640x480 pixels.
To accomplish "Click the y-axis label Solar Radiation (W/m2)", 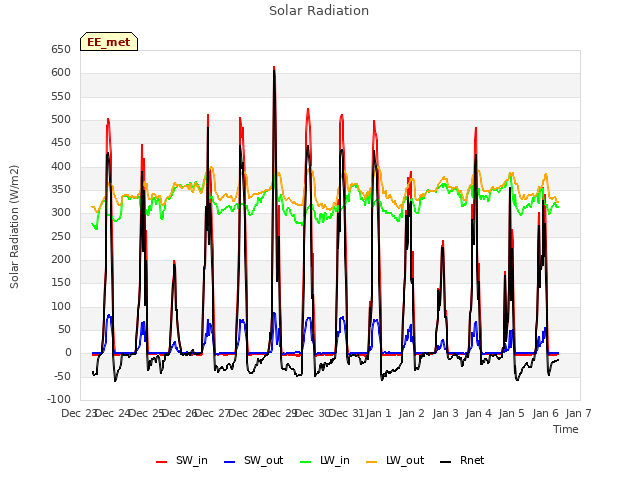I will point(14,227).
